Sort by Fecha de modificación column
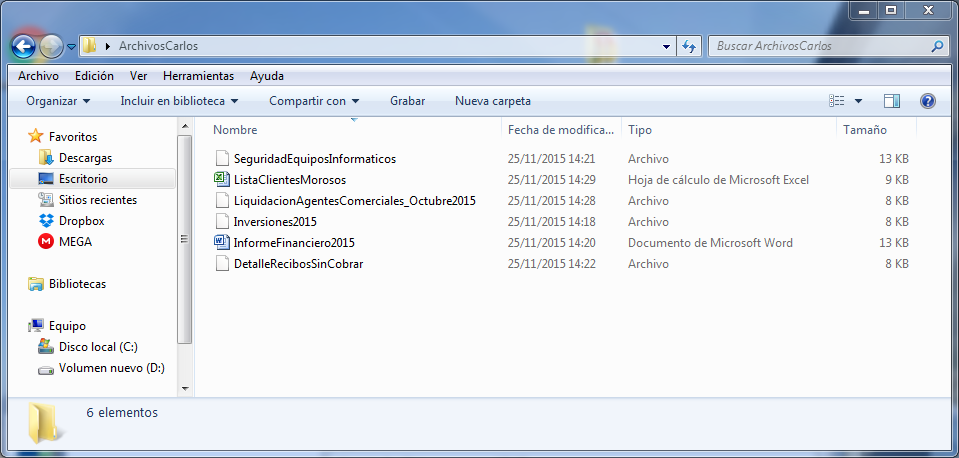This screenshot has height=458, width=959. coord(561,130)
